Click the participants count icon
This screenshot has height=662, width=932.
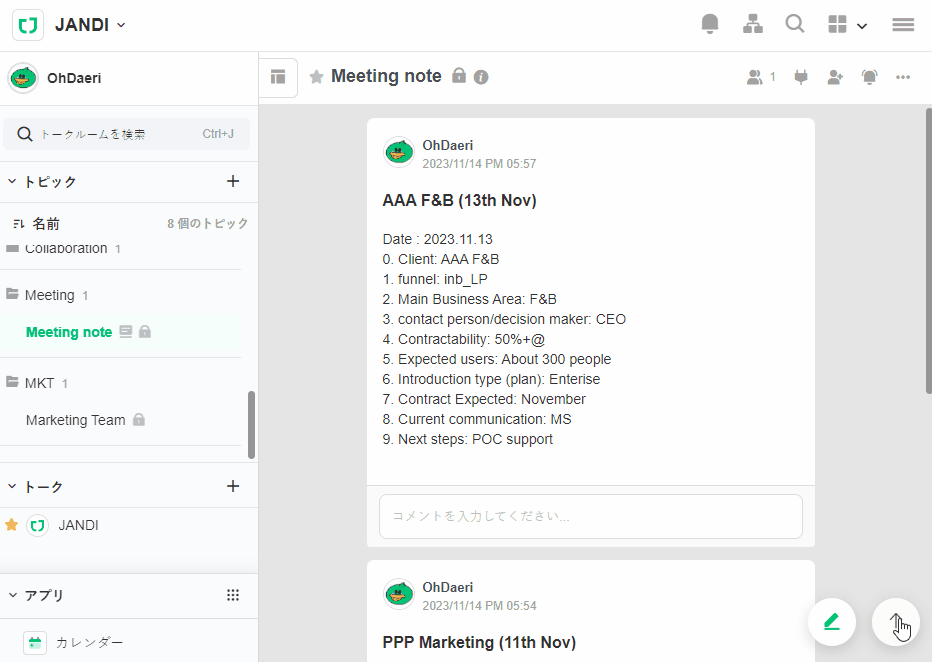[760, 77]
